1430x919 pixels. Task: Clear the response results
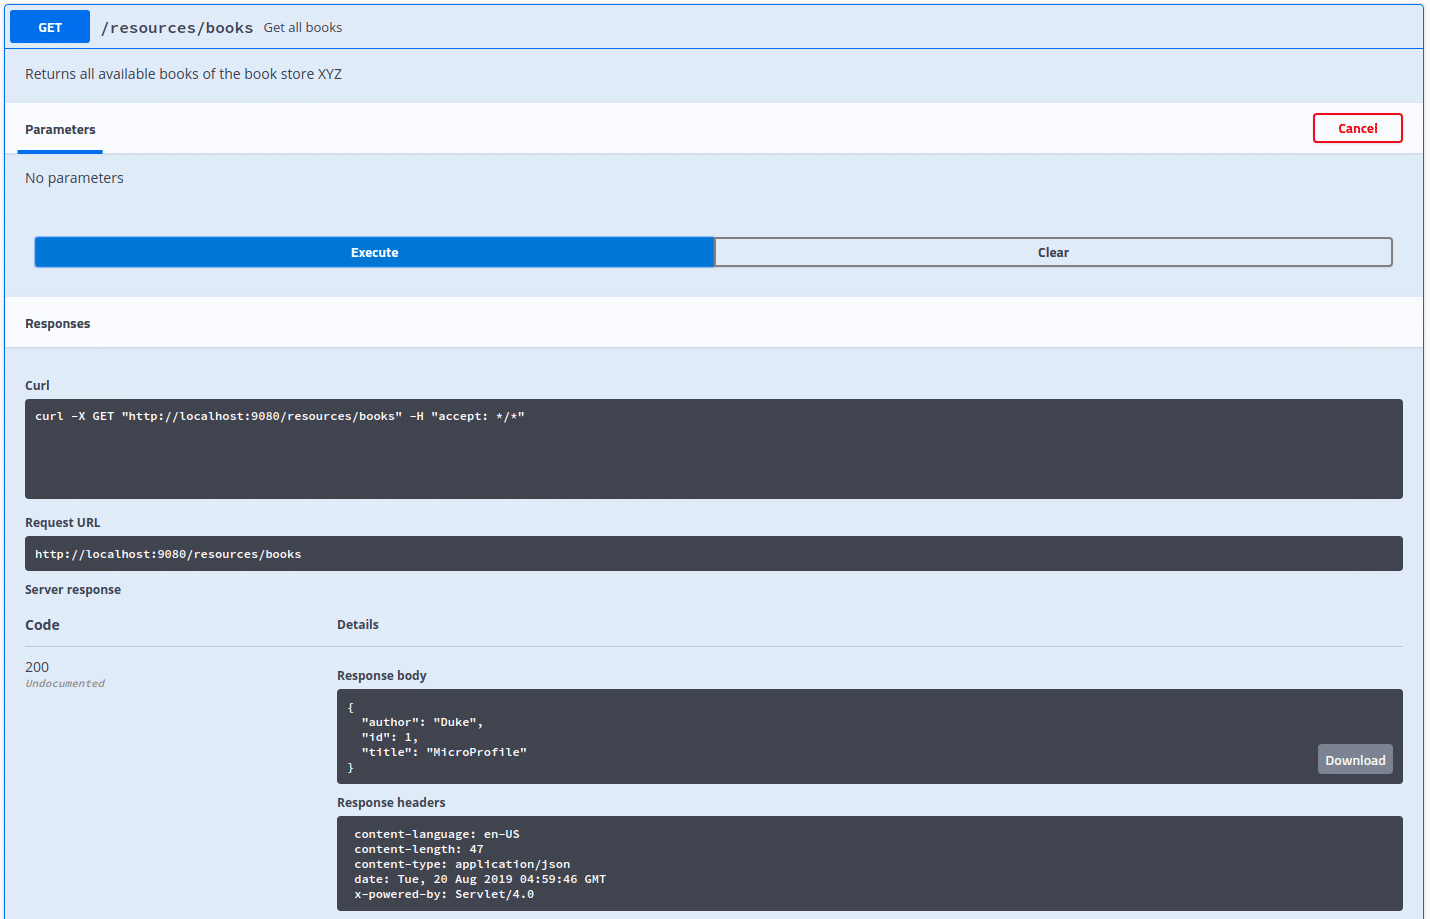[1053, 252]
